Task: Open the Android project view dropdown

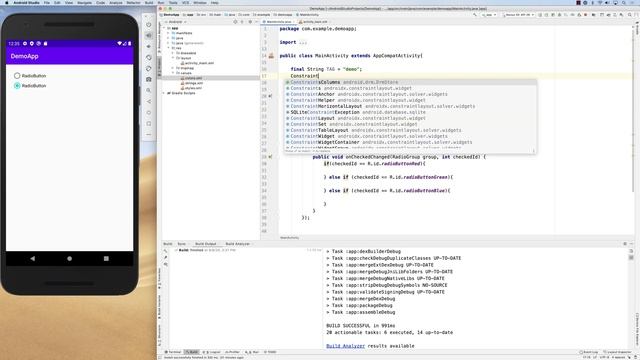Action: [x=176, y=22]
